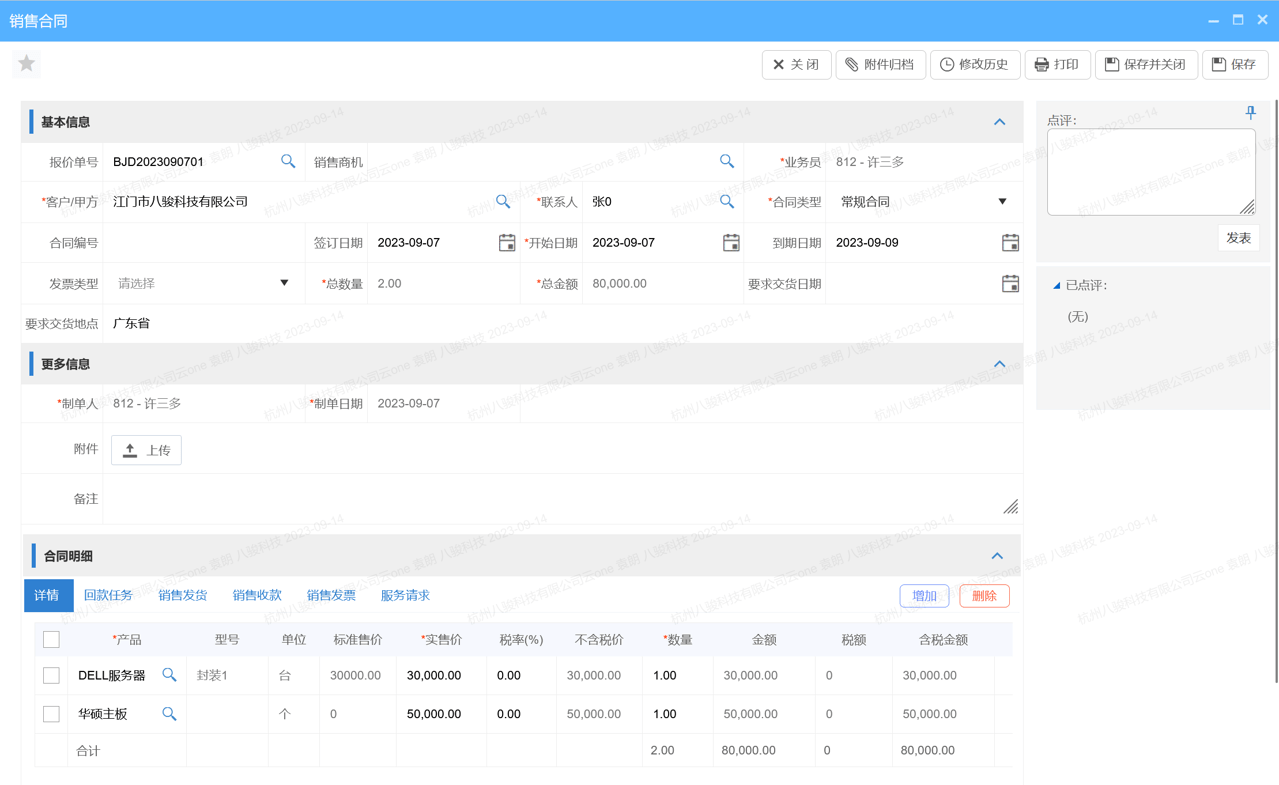Toggle the select-all checkbox in product table
1279x785 pixels.
[51, 638]
